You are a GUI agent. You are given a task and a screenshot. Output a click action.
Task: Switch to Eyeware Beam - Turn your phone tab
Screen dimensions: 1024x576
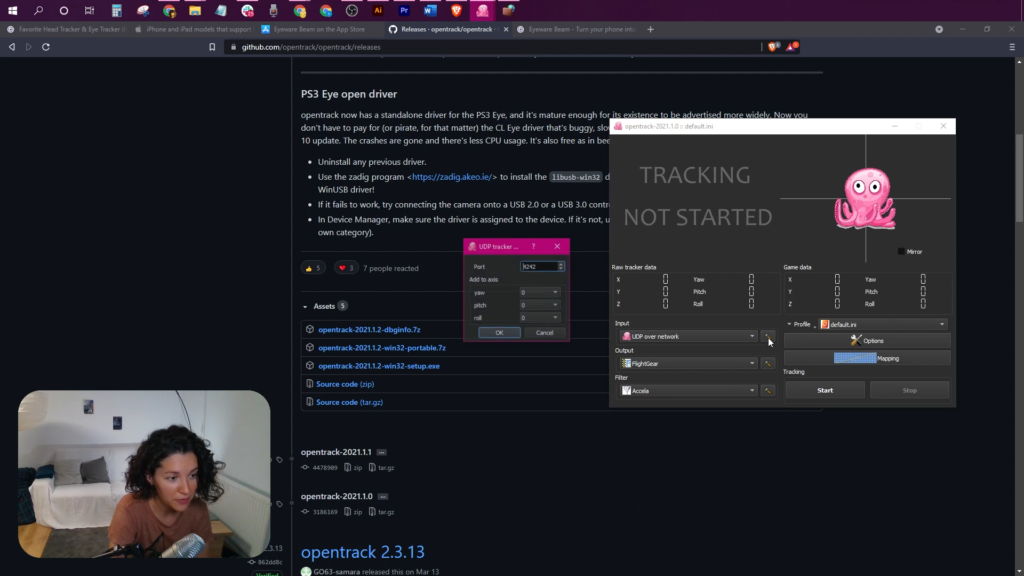(577, 29)
